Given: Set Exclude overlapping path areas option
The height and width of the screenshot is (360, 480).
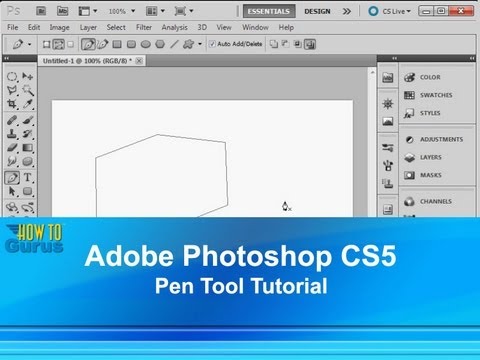Looking at the screenshot, I should click(x=310, y=44).
